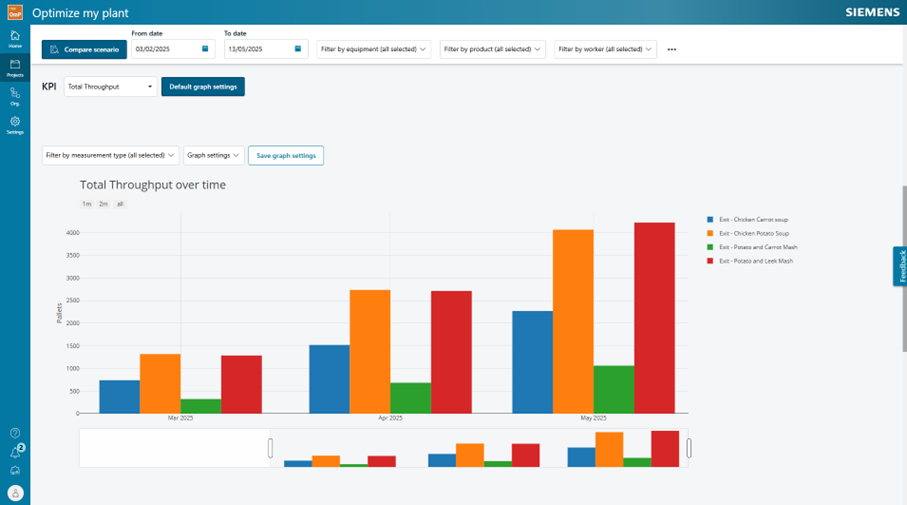Select the 1m time range option
907x505 pixels.
point(87,204)
